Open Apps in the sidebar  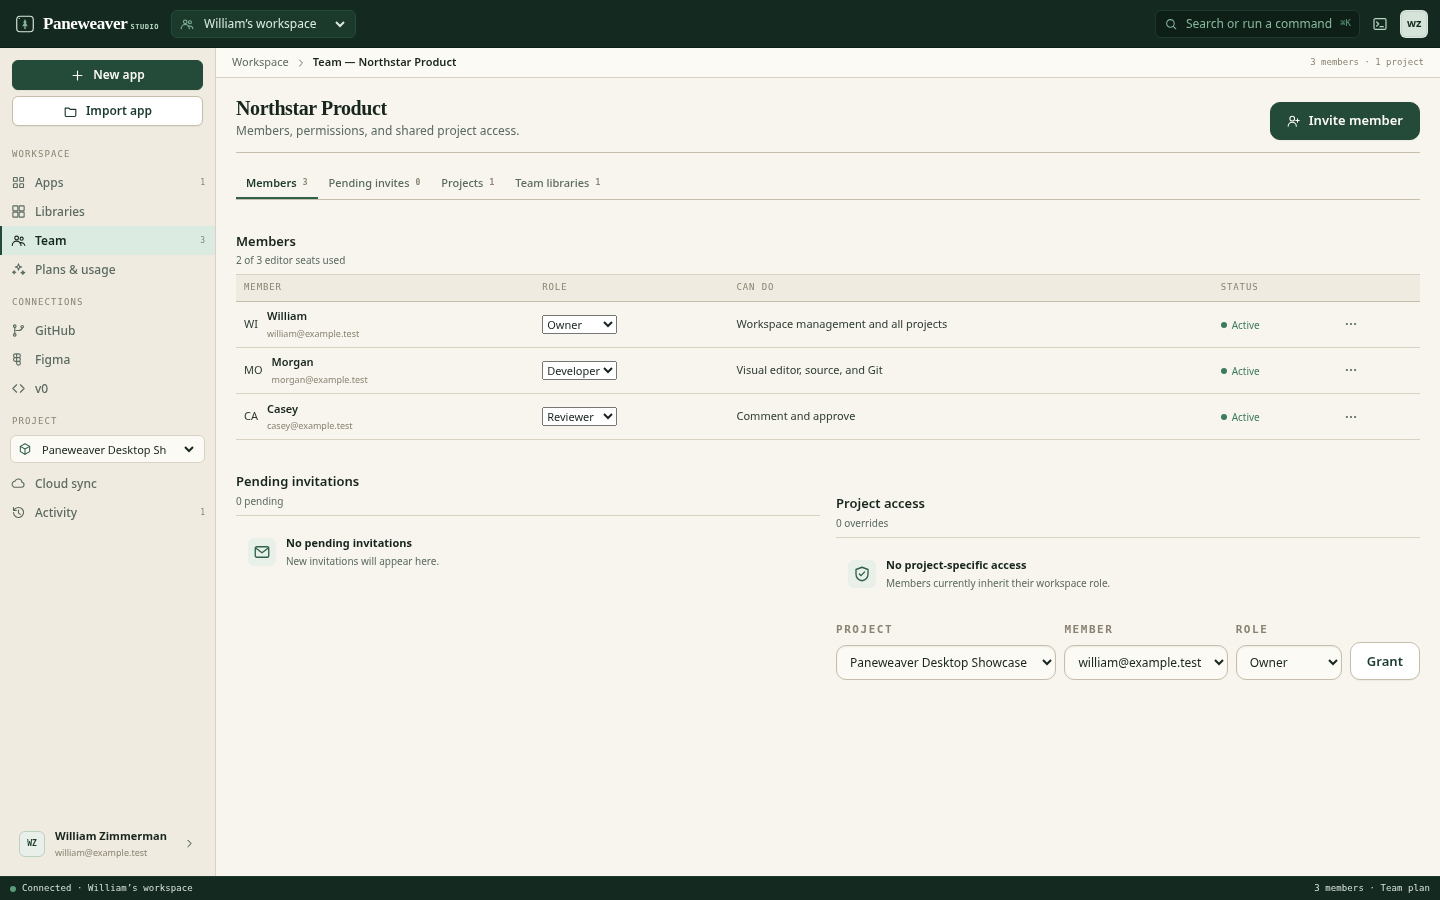coord(108,183)
